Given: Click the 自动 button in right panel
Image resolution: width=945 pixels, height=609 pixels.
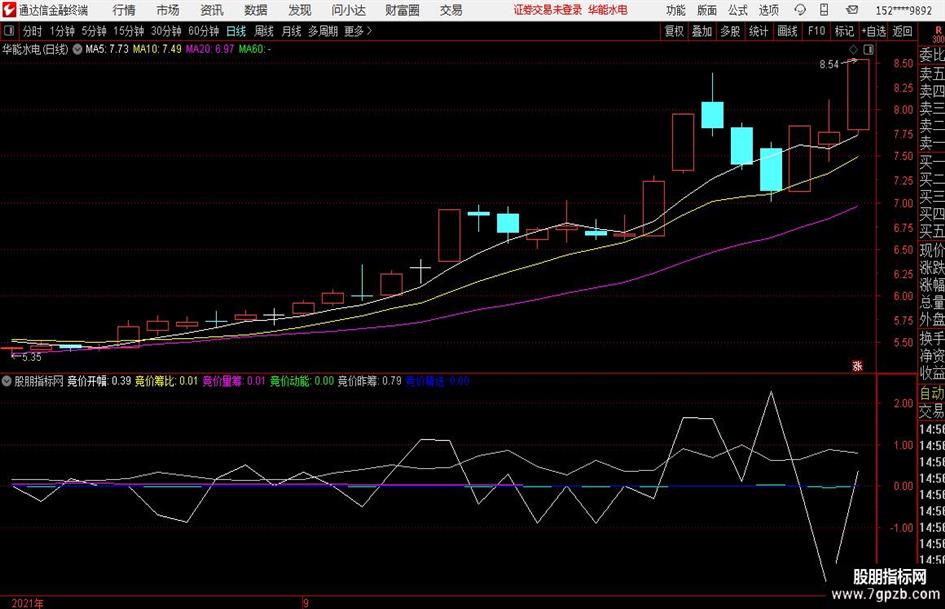Looking at the screenshot, I should [x=932, y=393].
